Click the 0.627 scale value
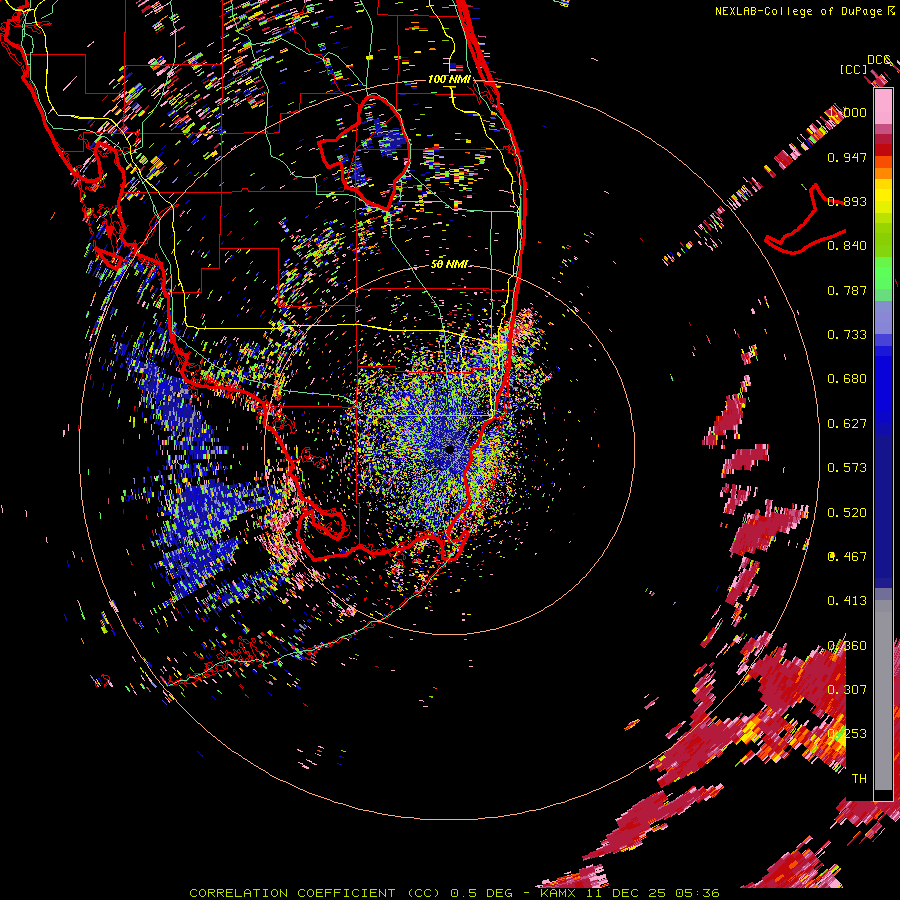This screenshot has height=900, width=900. click(847, 424)
